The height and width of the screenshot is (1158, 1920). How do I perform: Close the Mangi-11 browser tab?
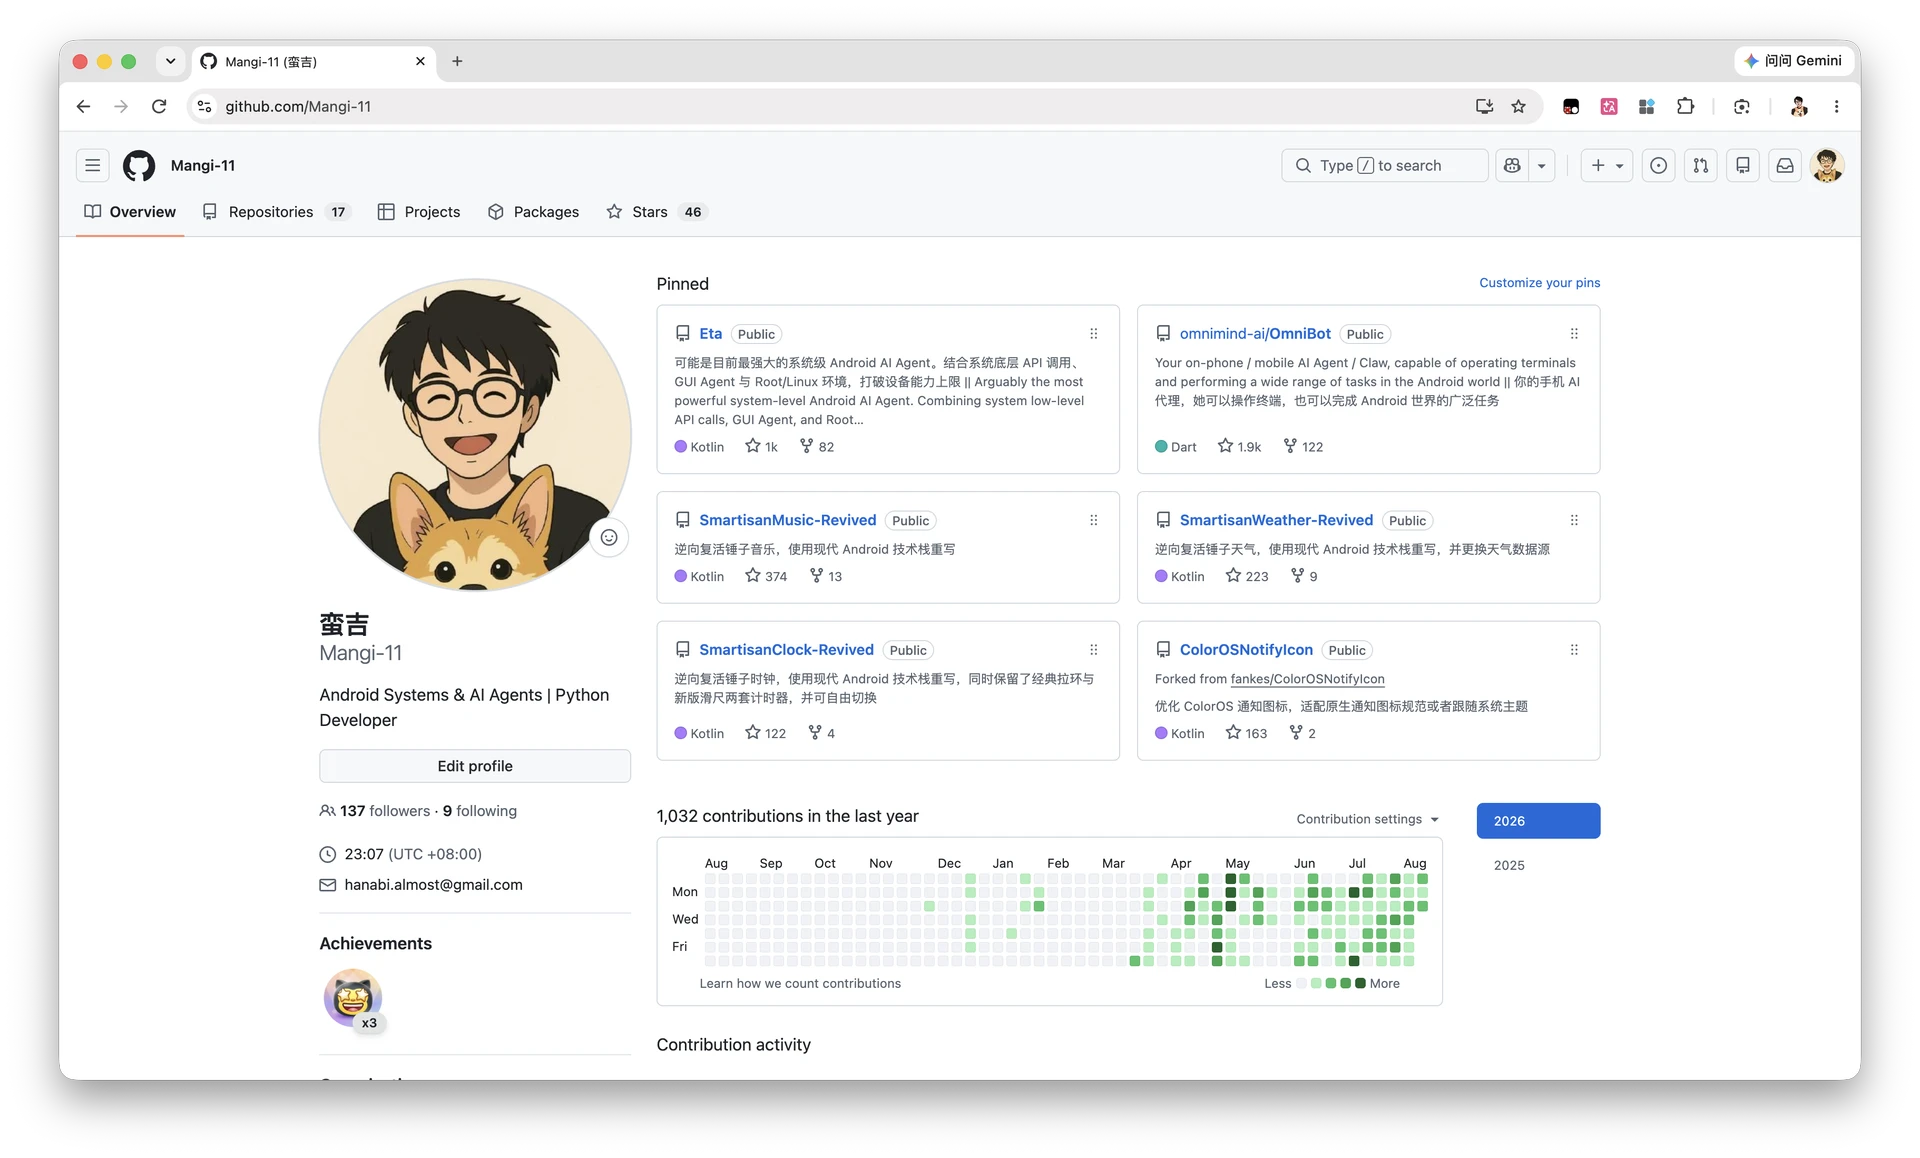[x=420, y=61]
